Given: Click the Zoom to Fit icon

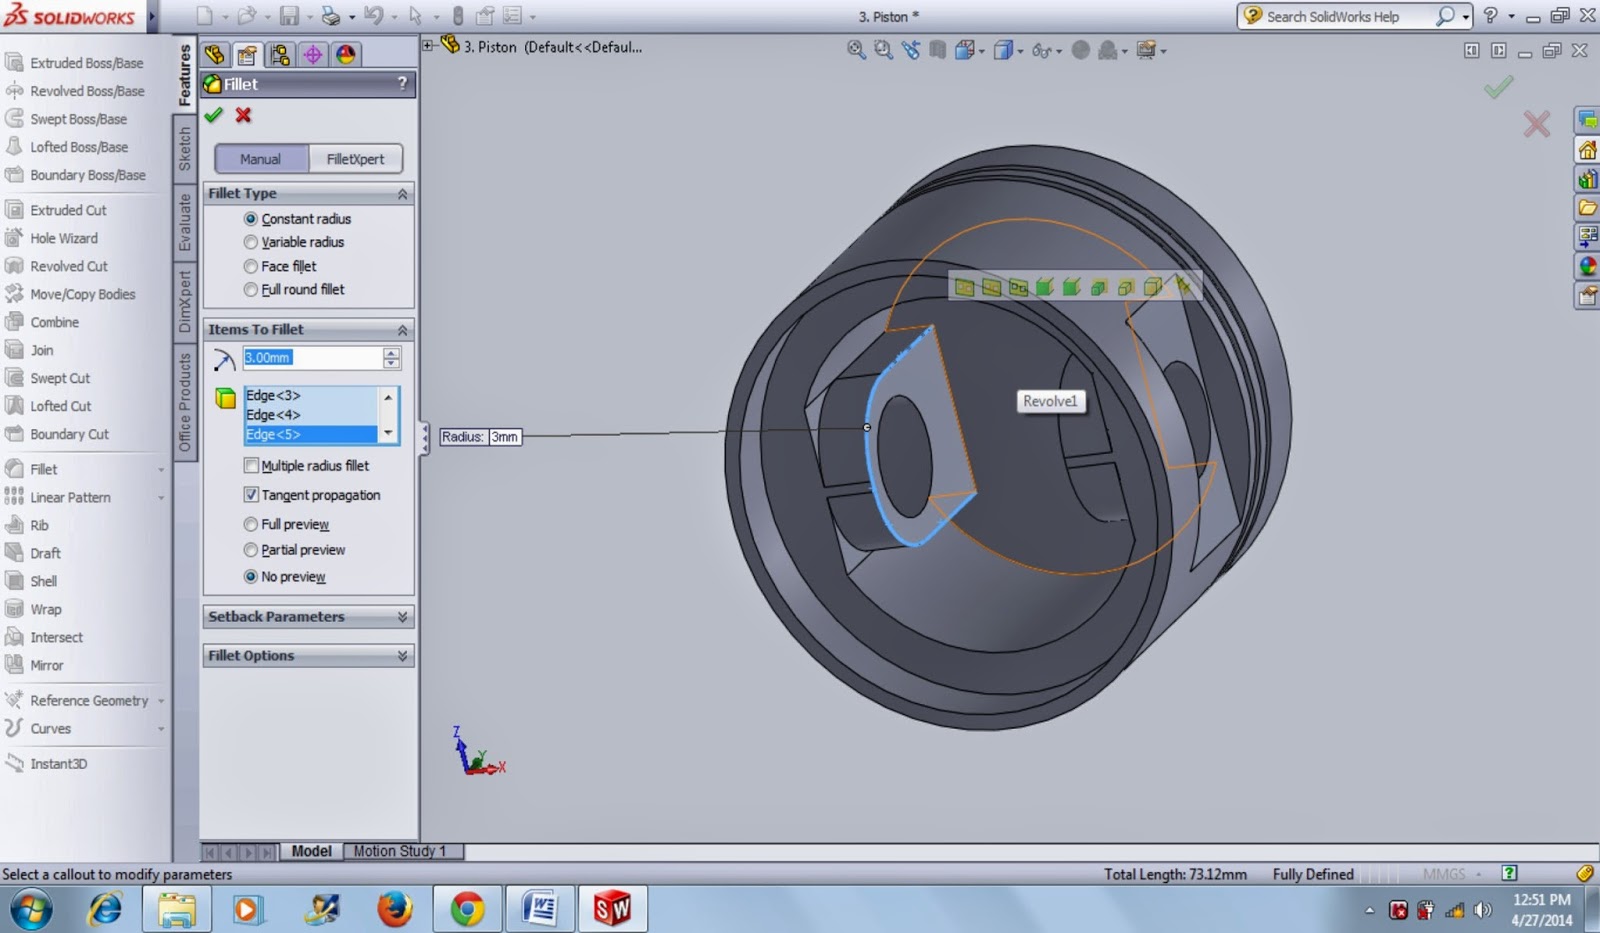Looking at the screenshot, I should pyautogui.click(x=855, y=50).
